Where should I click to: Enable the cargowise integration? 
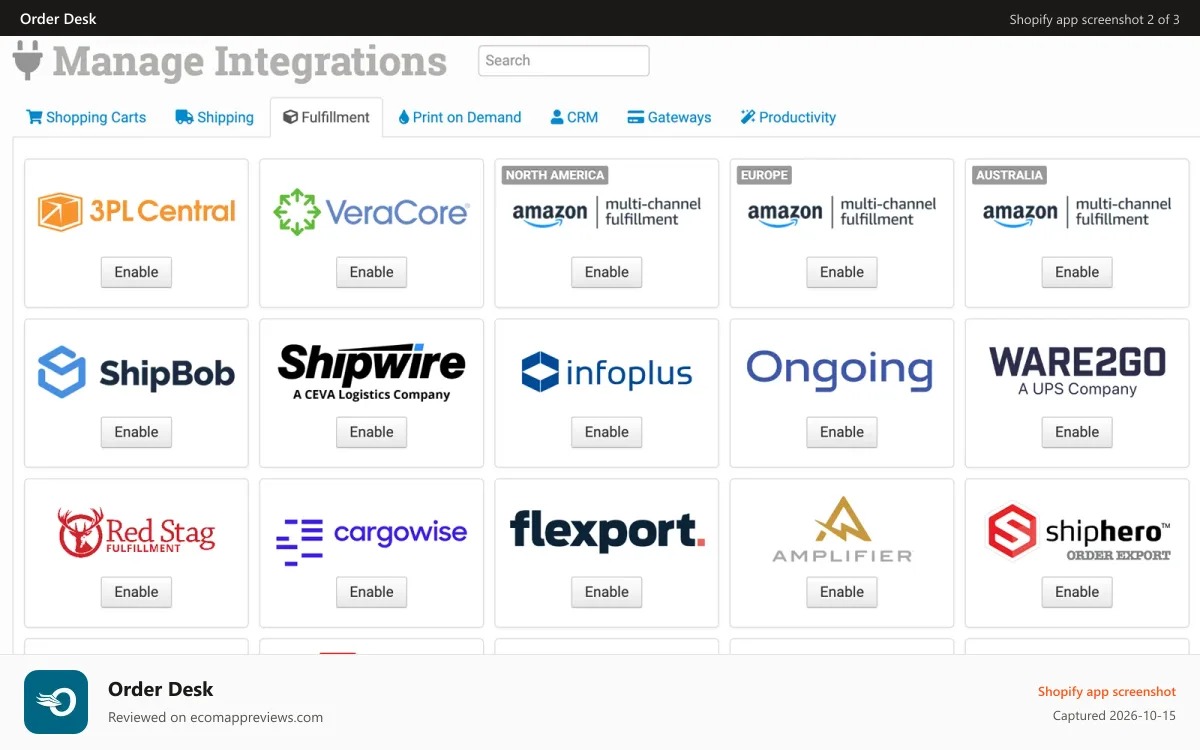coord(371,592)
